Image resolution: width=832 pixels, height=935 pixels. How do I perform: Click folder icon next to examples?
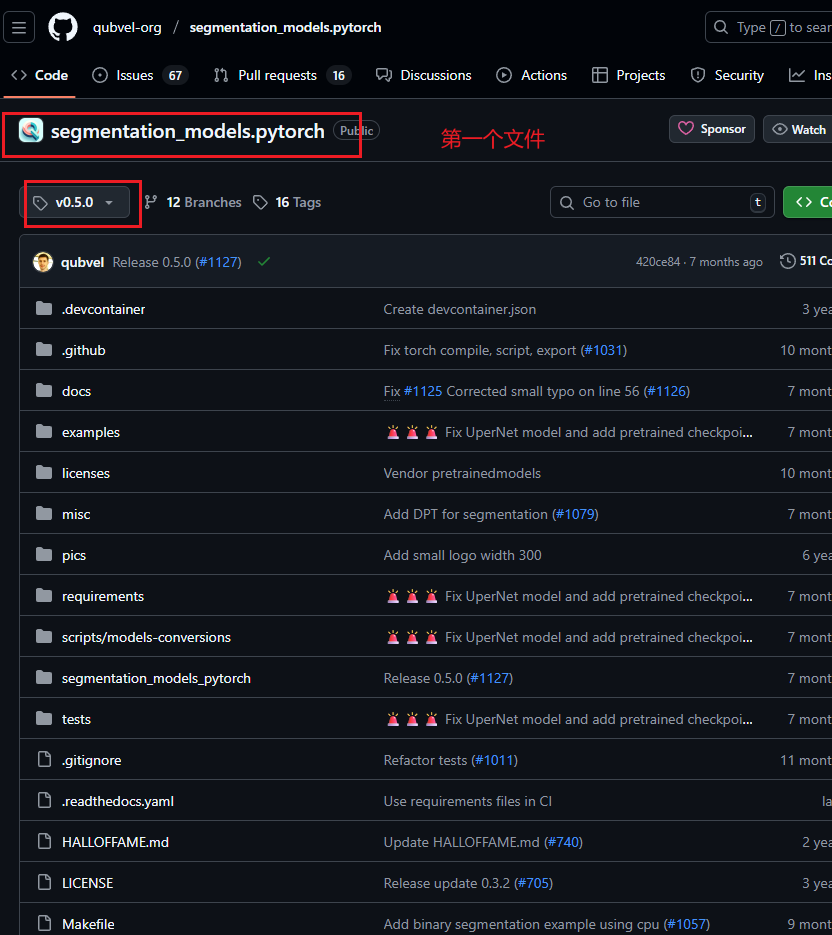44,432
